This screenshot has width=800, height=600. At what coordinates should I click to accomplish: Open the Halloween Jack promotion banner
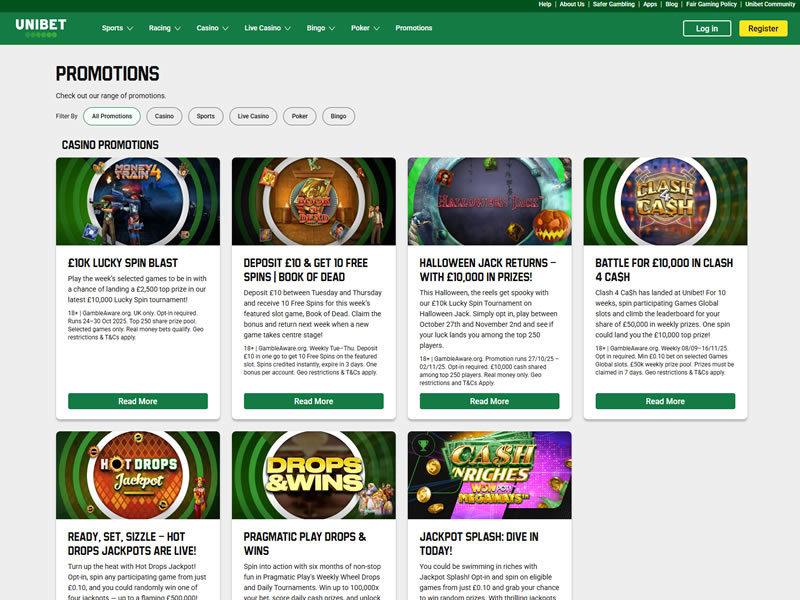tap(489, 201)
